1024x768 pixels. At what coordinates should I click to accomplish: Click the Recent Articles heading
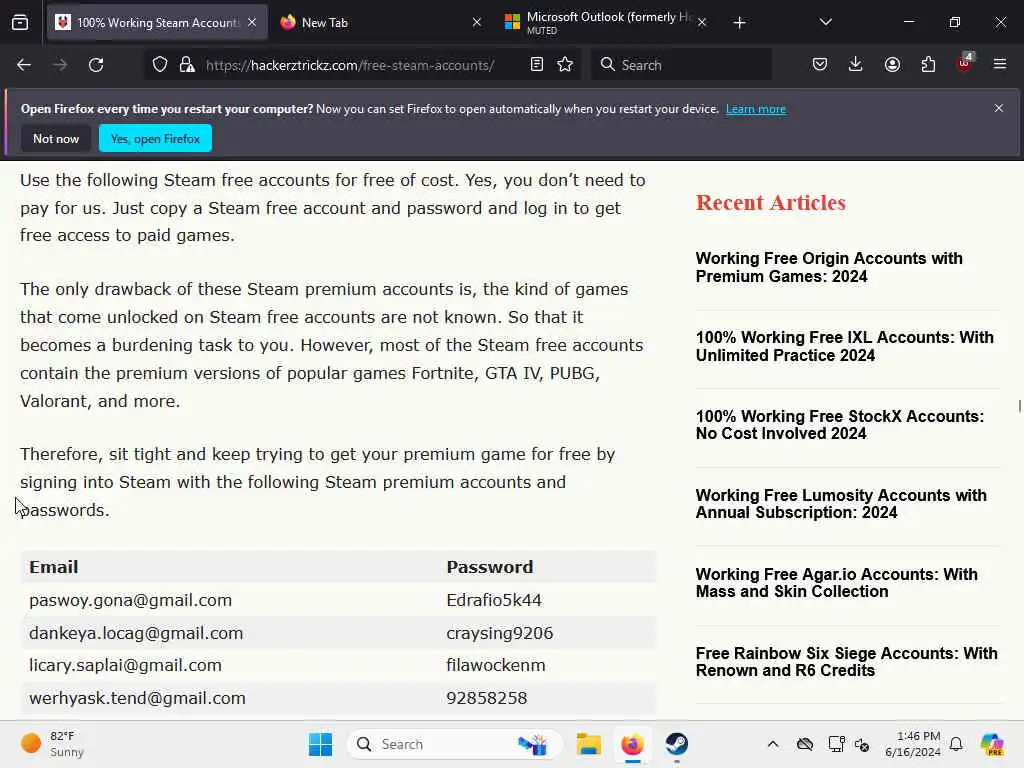(x=771, y=202)
